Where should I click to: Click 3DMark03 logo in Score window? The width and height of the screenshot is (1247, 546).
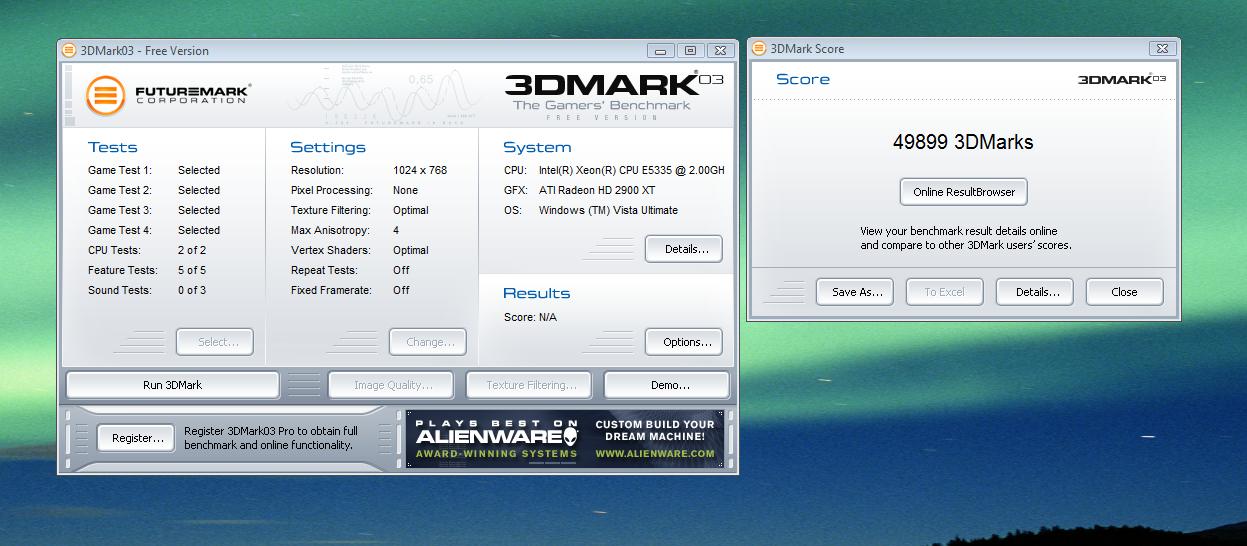tap(1121, 79)
